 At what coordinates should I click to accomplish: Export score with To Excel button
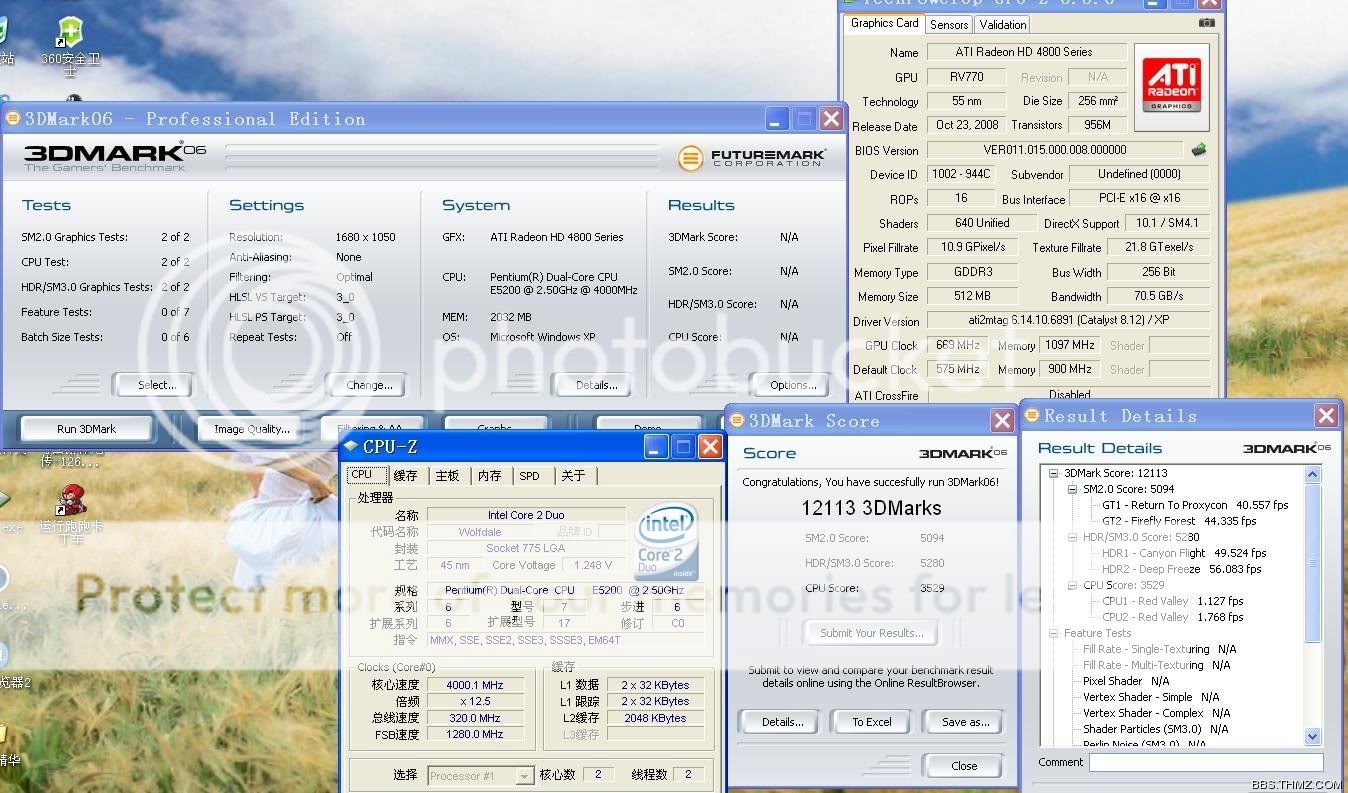click(872, 721)
